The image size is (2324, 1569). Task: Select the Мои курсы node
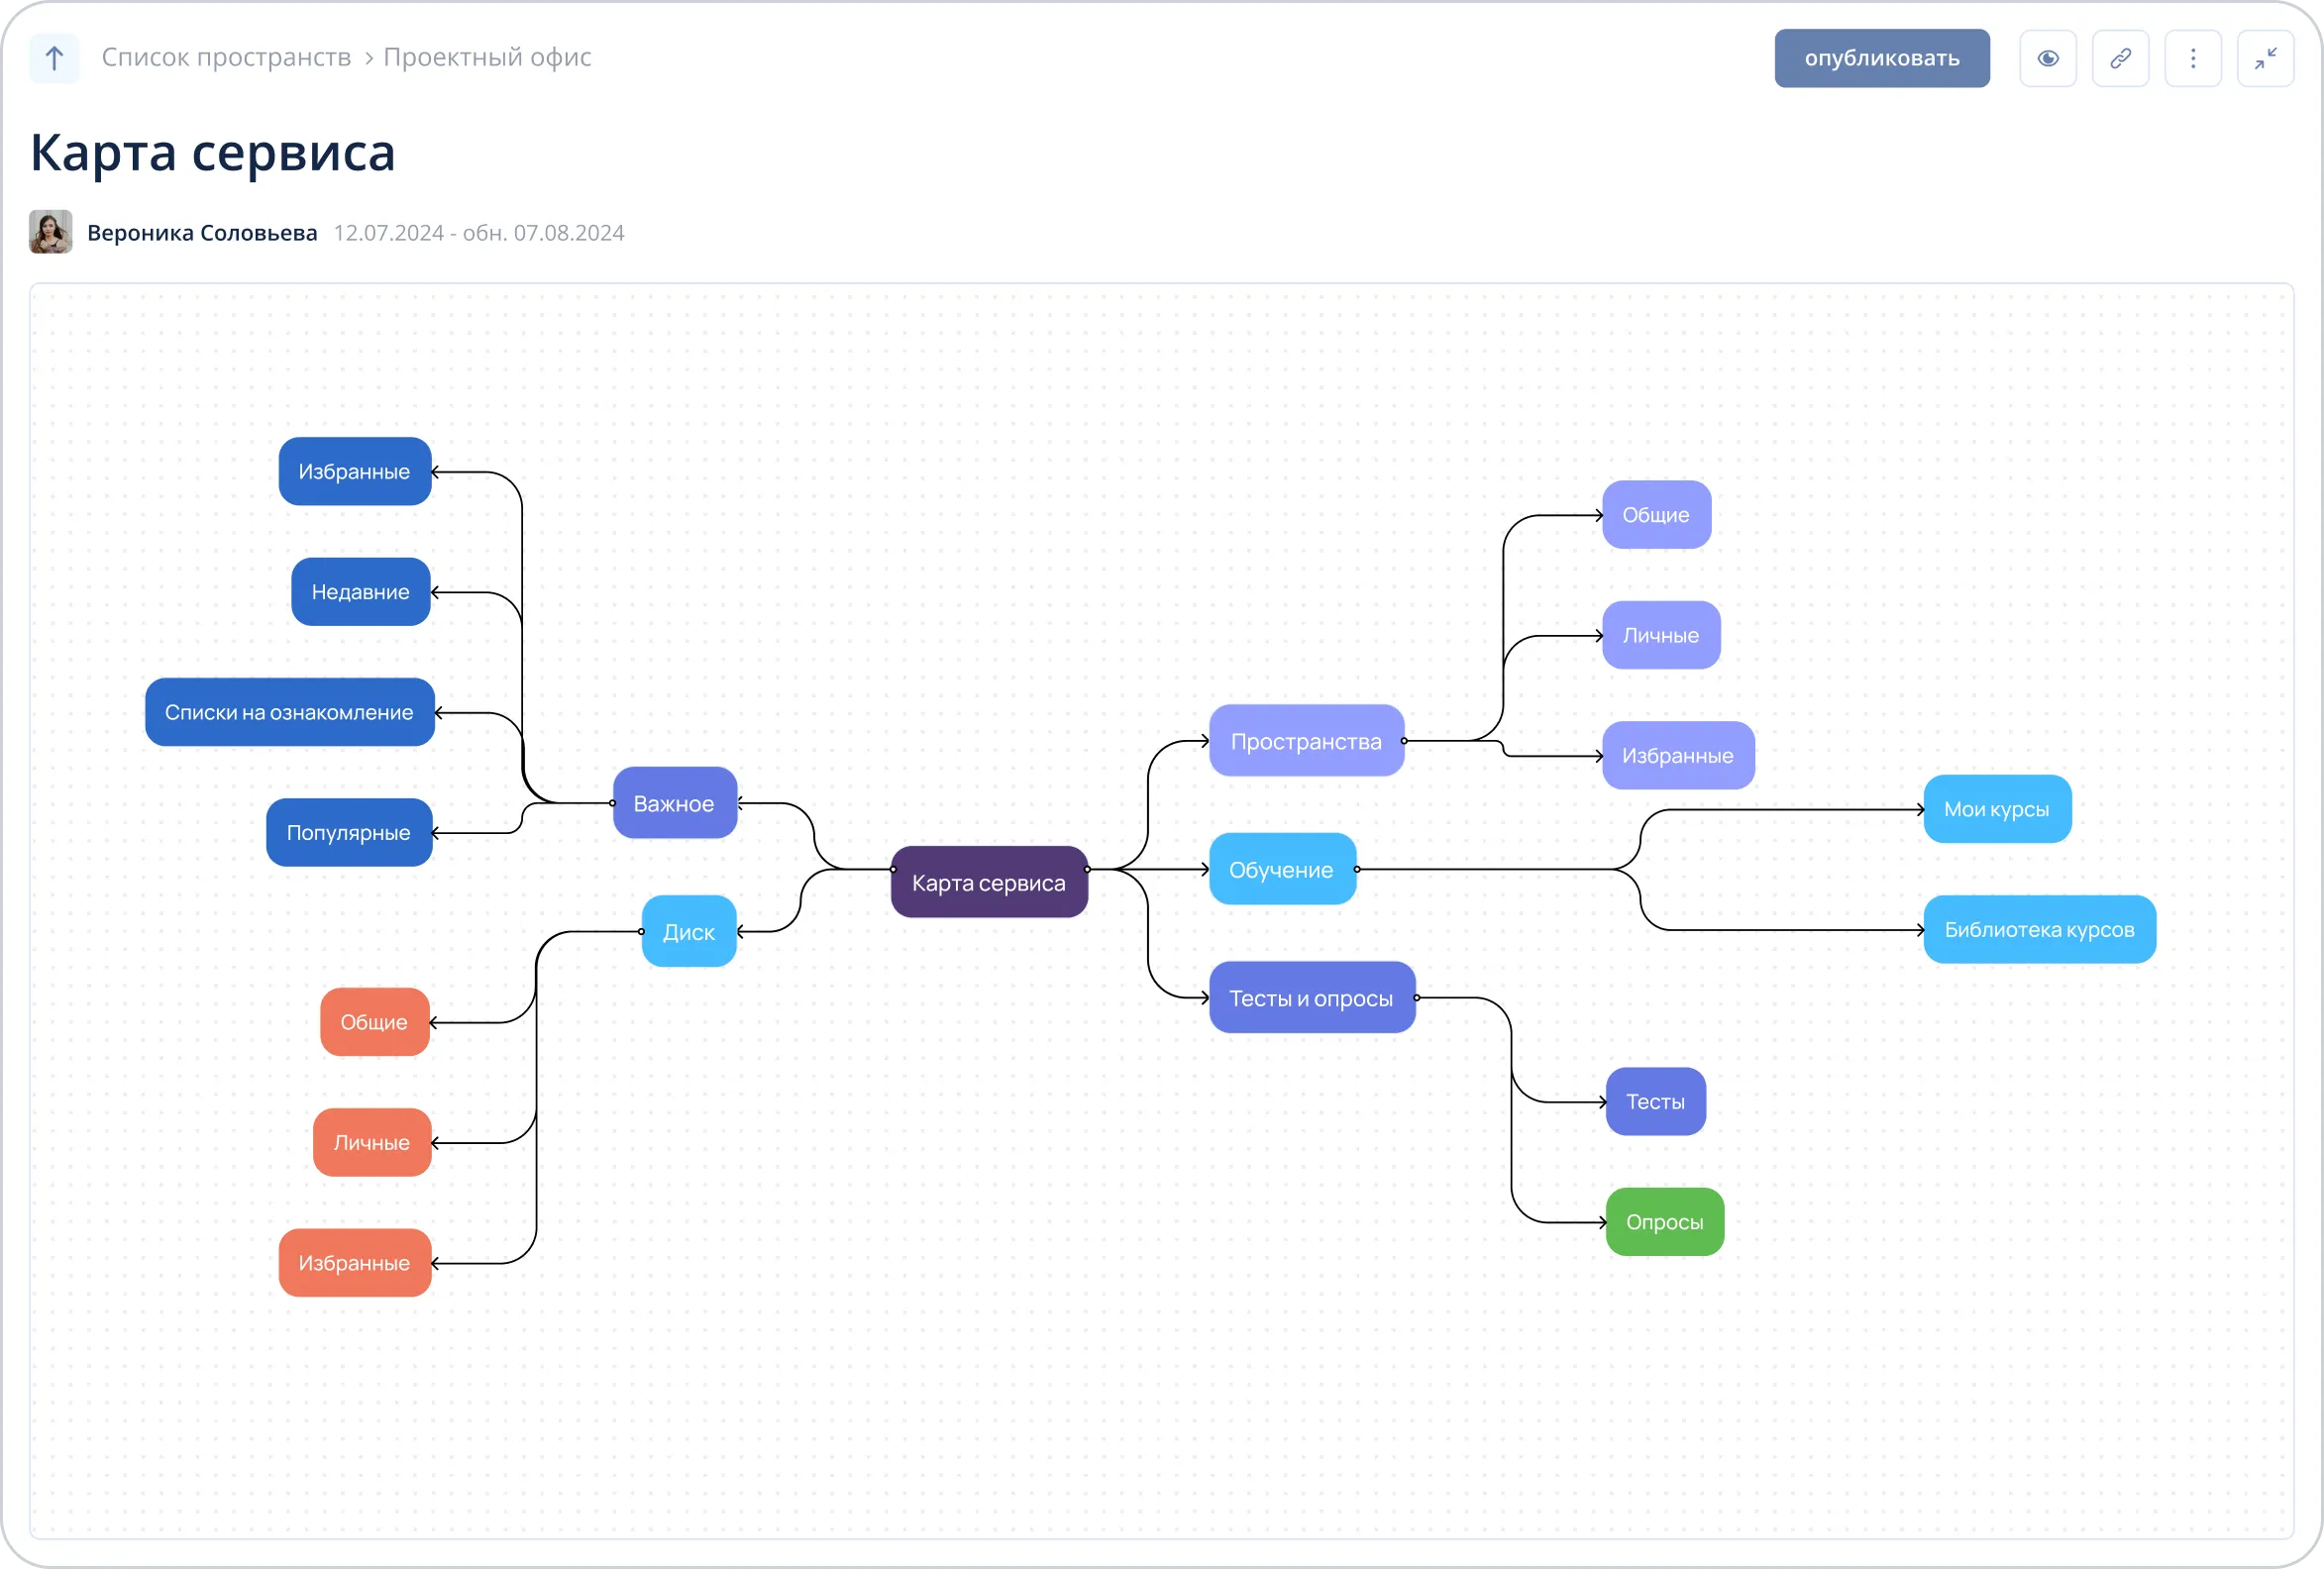click(x=1996, y=809)
